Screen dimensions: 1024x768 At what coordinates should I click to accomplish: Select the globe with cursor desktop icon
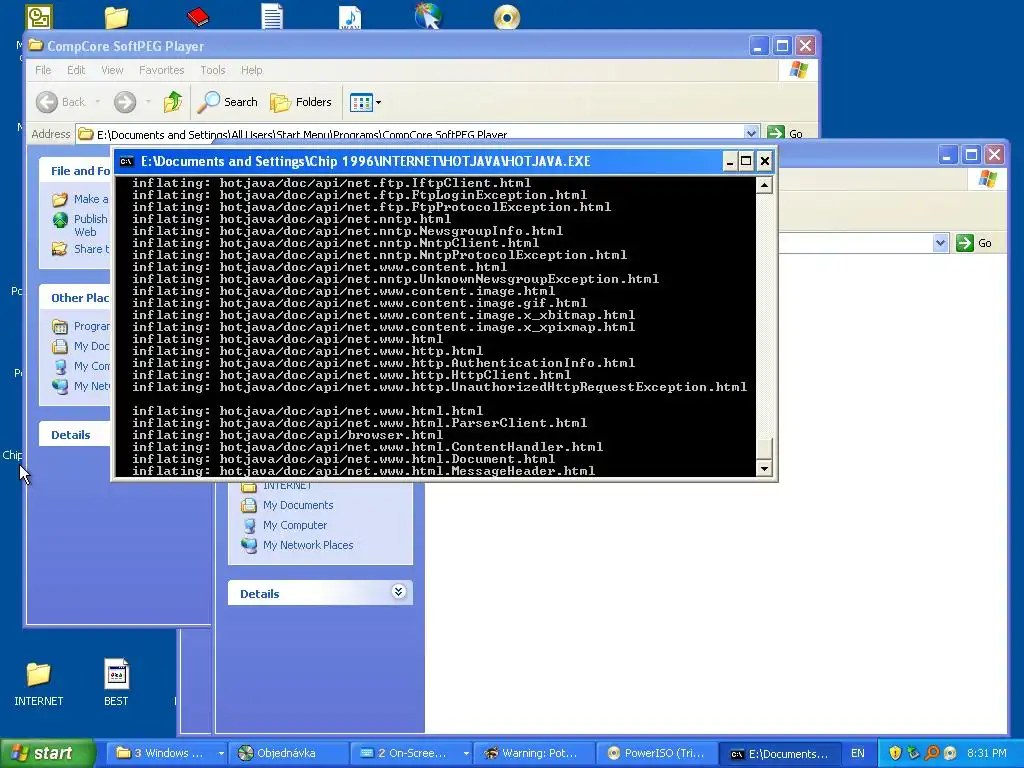428,16
